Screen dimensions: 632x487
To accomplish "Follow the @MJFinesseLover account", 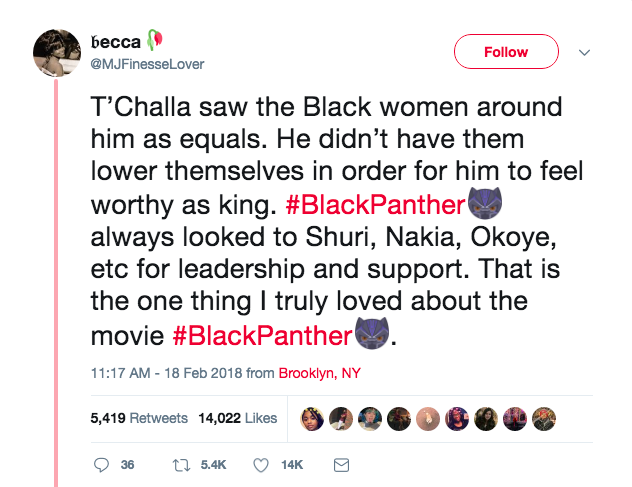I will [x=506, y=52].
